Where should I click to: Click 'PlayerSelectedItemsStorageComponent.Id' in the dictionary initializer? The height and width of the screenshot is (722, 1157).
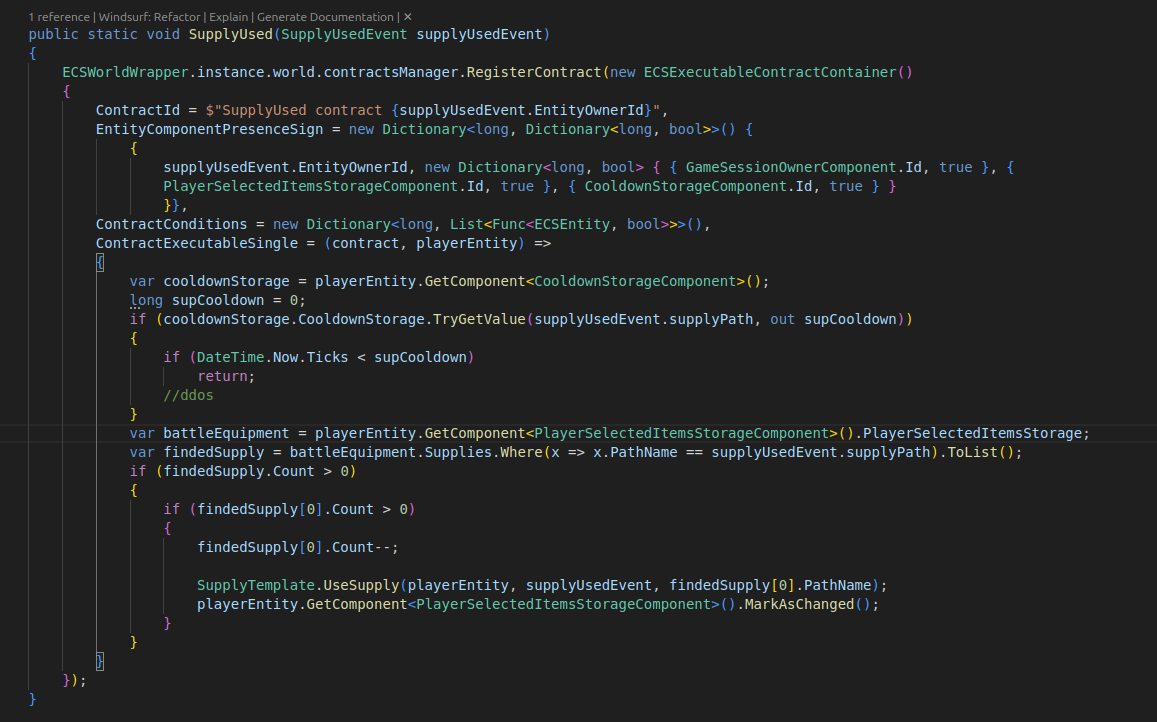pyautogui.click(x=323, y=186)
